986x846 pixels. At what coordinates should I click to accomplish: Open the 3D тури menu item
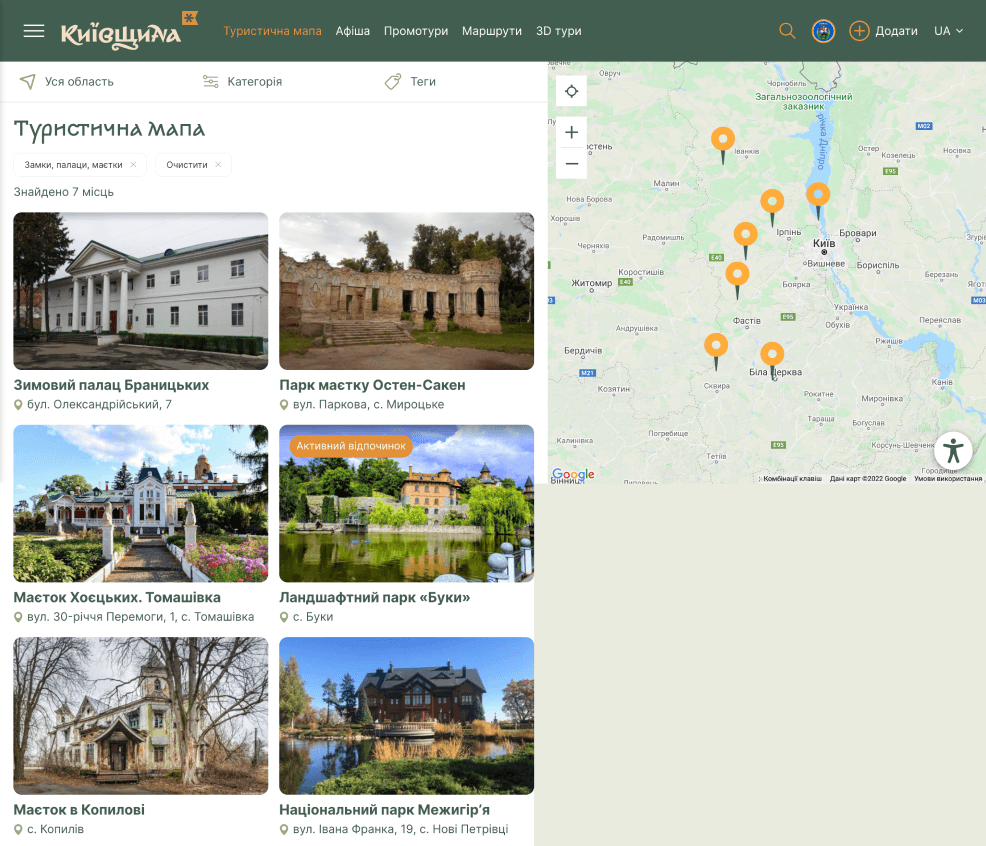tap(558, 31)
